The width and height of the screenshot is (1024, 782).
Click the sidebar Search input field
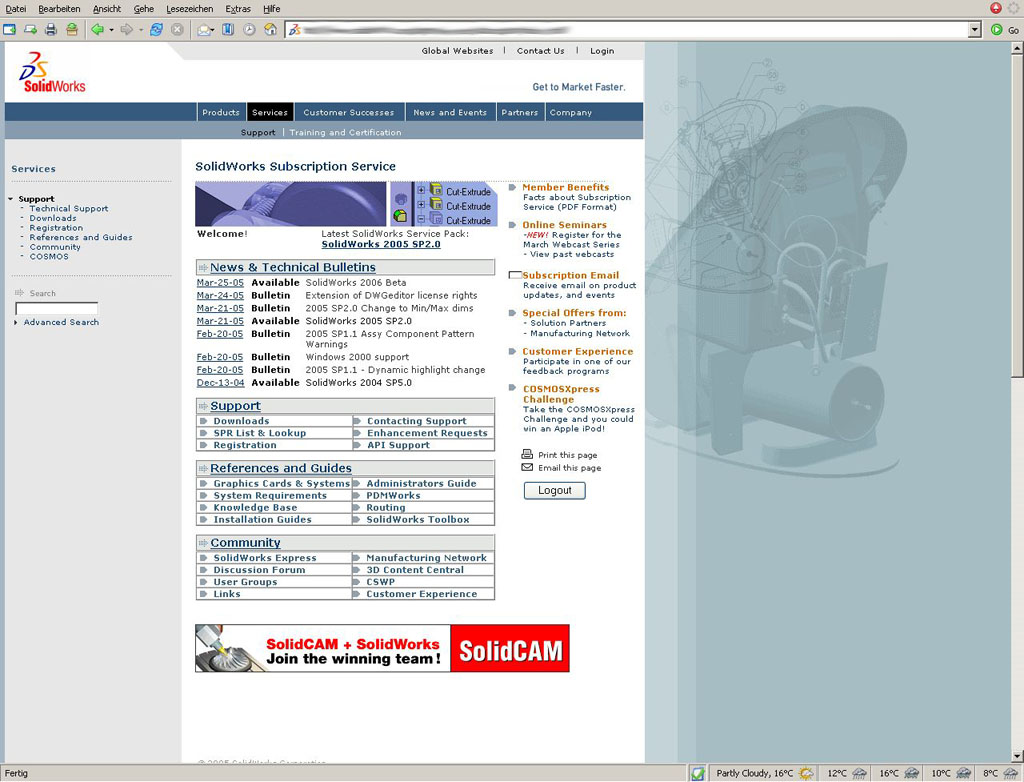point(57,308)
